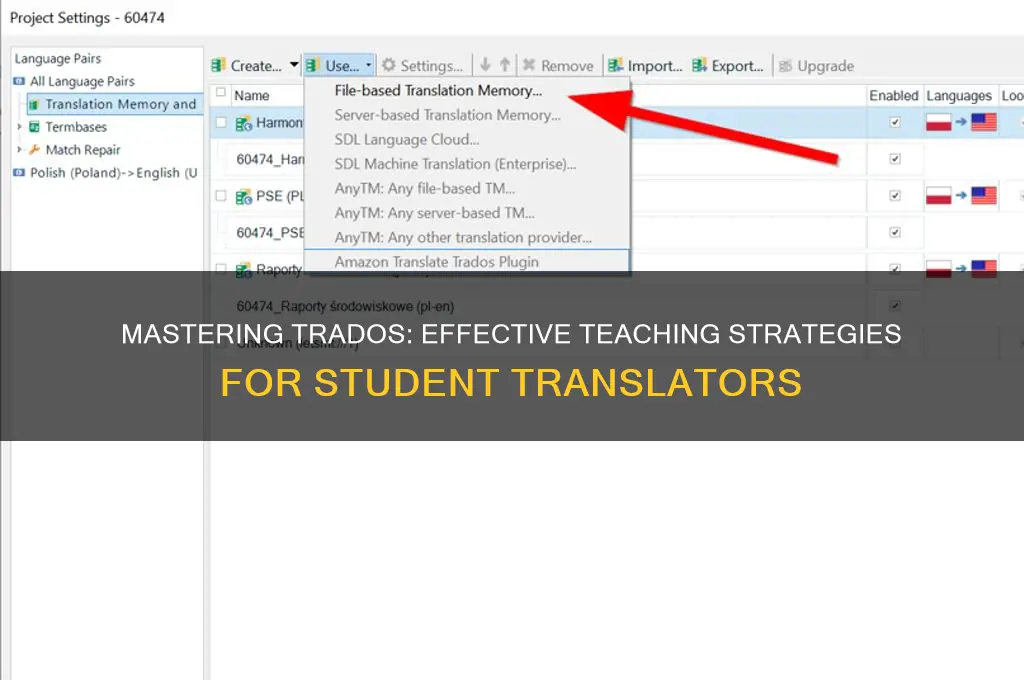Tick the Harmon row selection checkbox
1024x680 pixels.
tap(221, 122)
